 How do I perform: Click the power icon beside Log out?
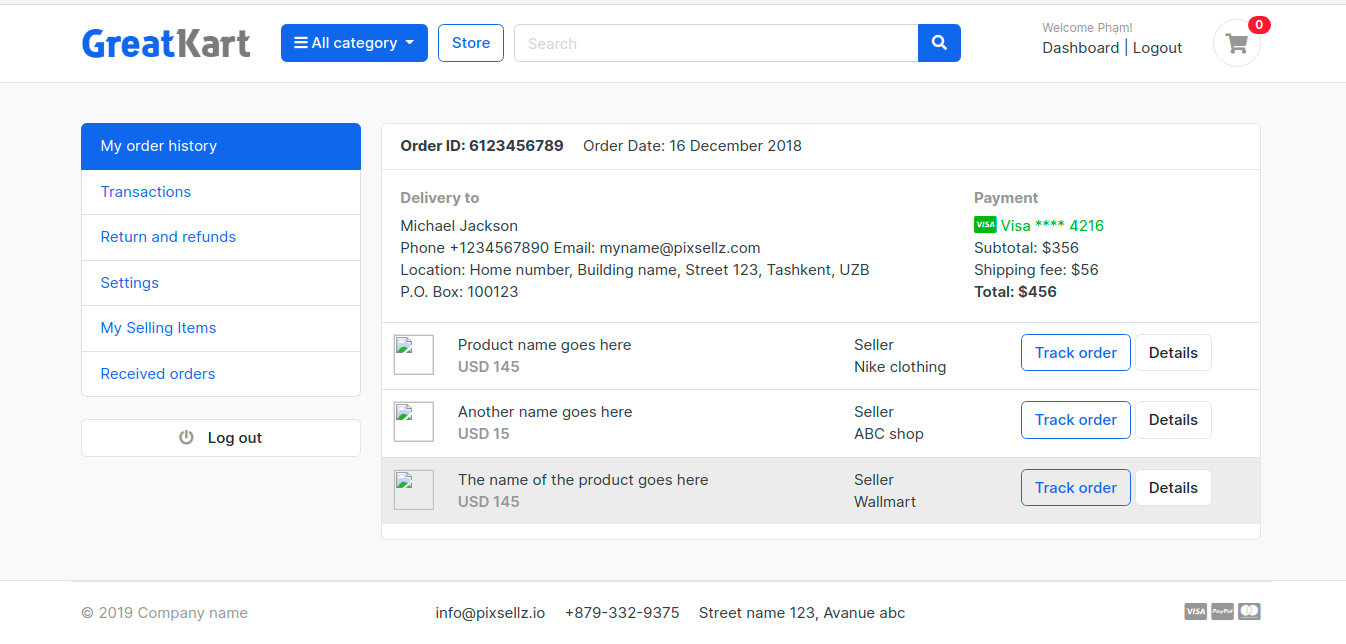(186, 438)
